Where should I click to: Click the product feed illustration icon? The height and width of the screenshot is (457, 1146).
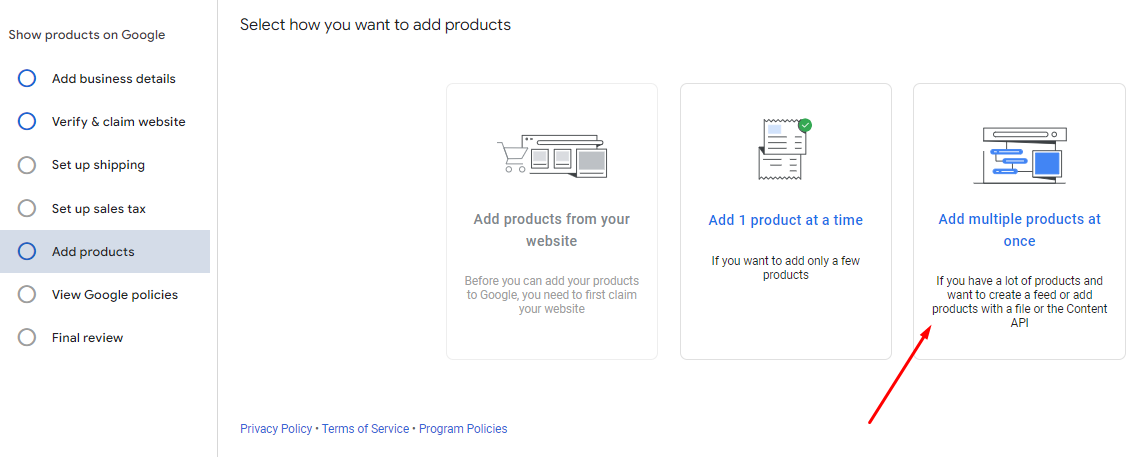click(1019, 156)
